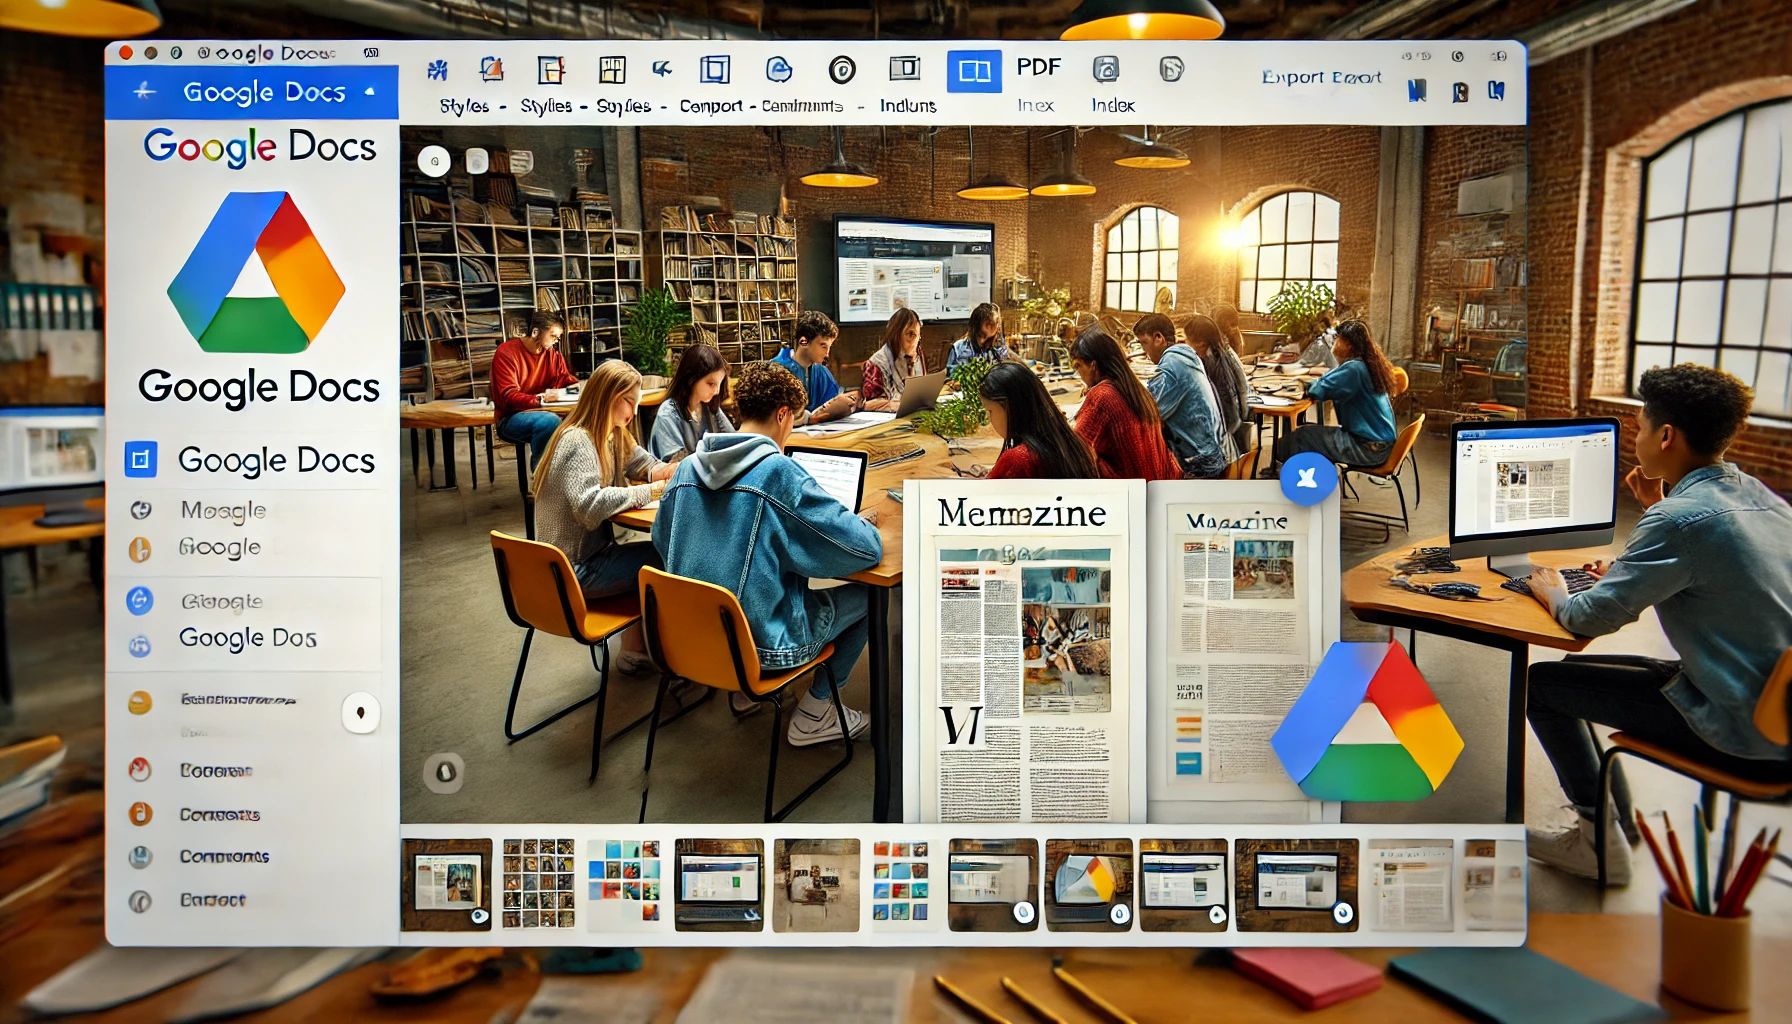
Task: Open the Conport toolbar menu label
Action: tap(711, 106)
